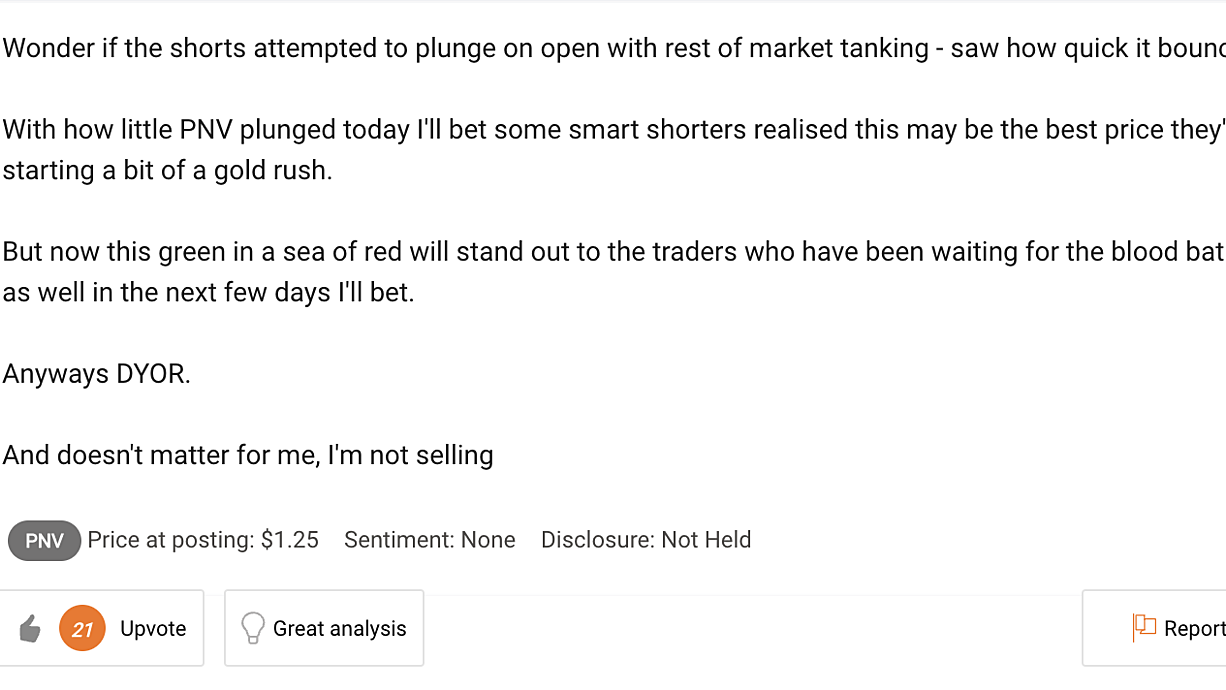This screenshot has width=1226, height=690.
Task: Click the lightbulb icon beside Great analysis
Action: click(x=253, y=628)
